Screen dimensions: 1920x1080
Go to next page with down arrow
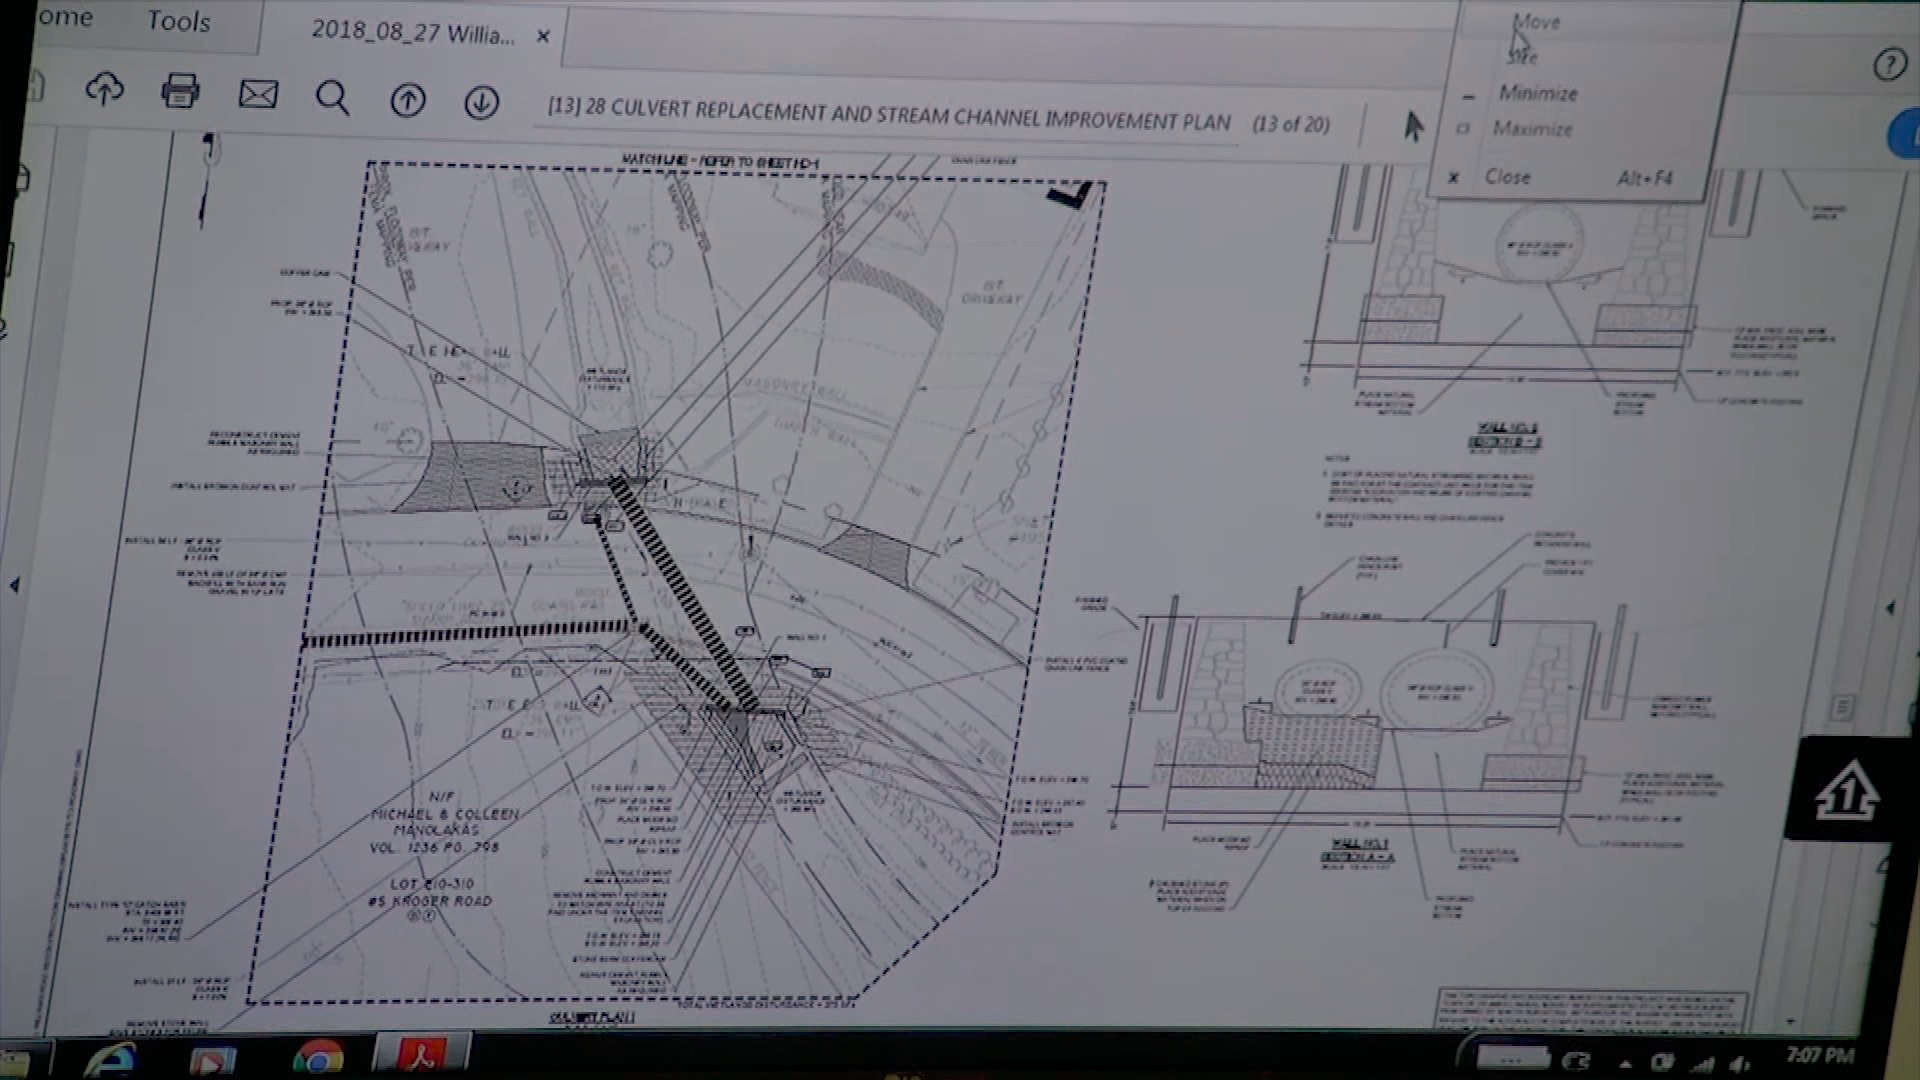(482, 102)
